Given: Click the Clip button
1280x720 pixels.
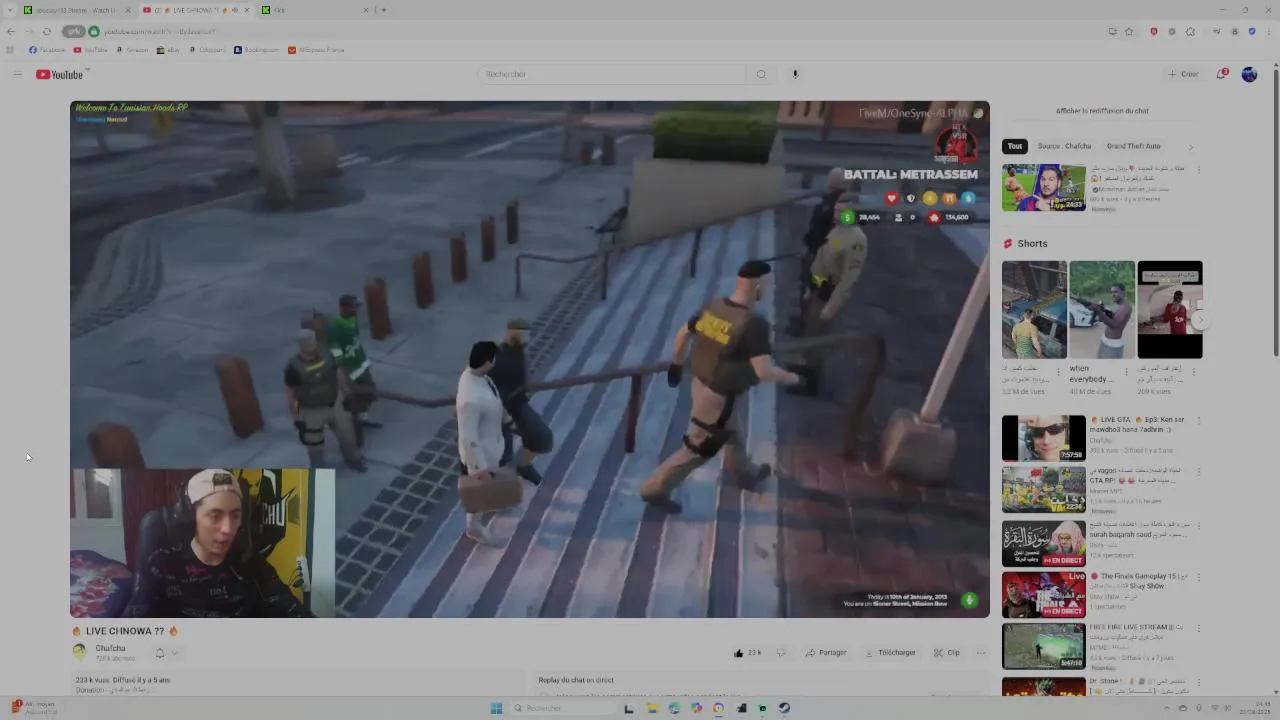Looking at the screenshot, I should pos(946,653).
